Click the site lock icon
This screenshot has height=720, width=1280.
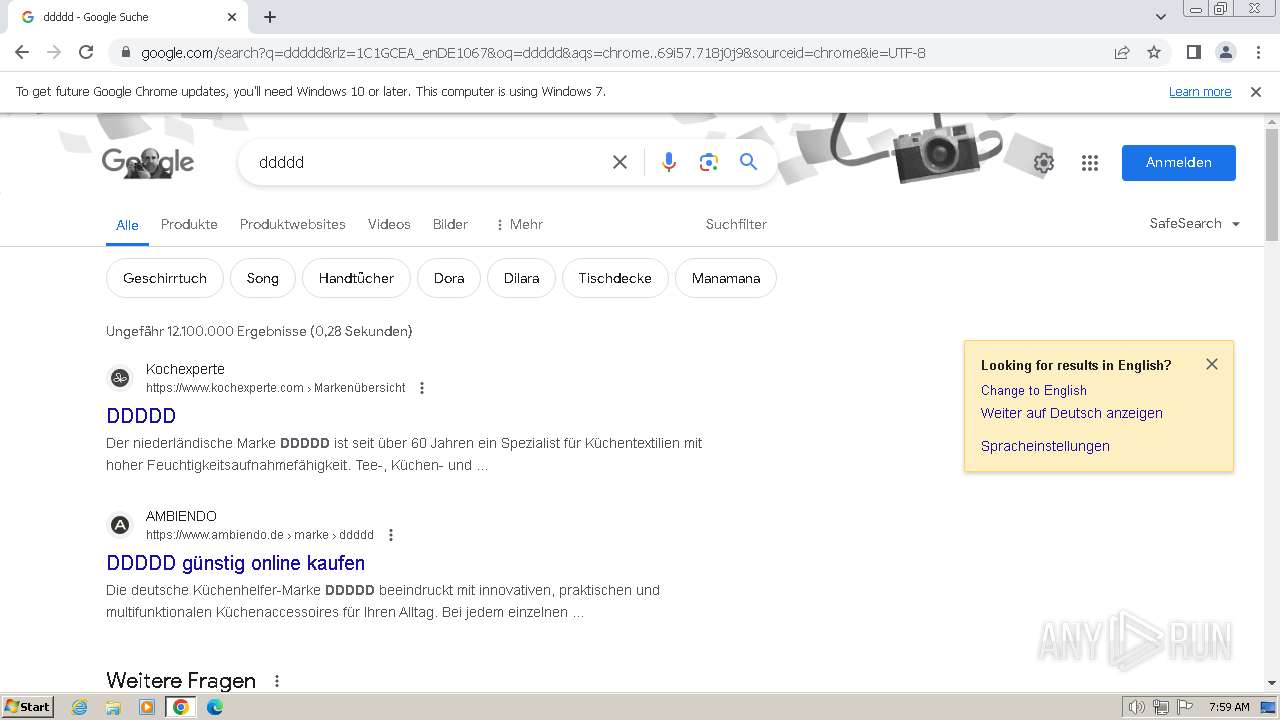[125, 52]
